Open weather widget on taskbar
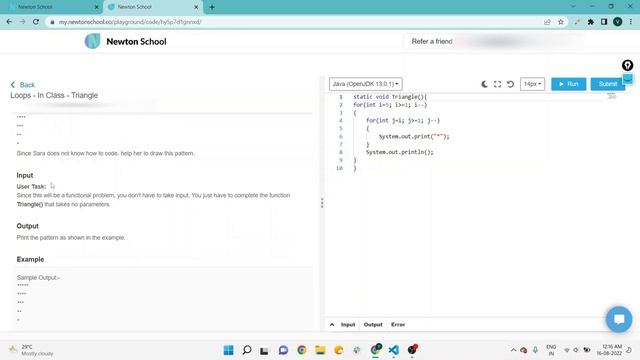This screenshot has height=360, width=640. pos(31,350)
